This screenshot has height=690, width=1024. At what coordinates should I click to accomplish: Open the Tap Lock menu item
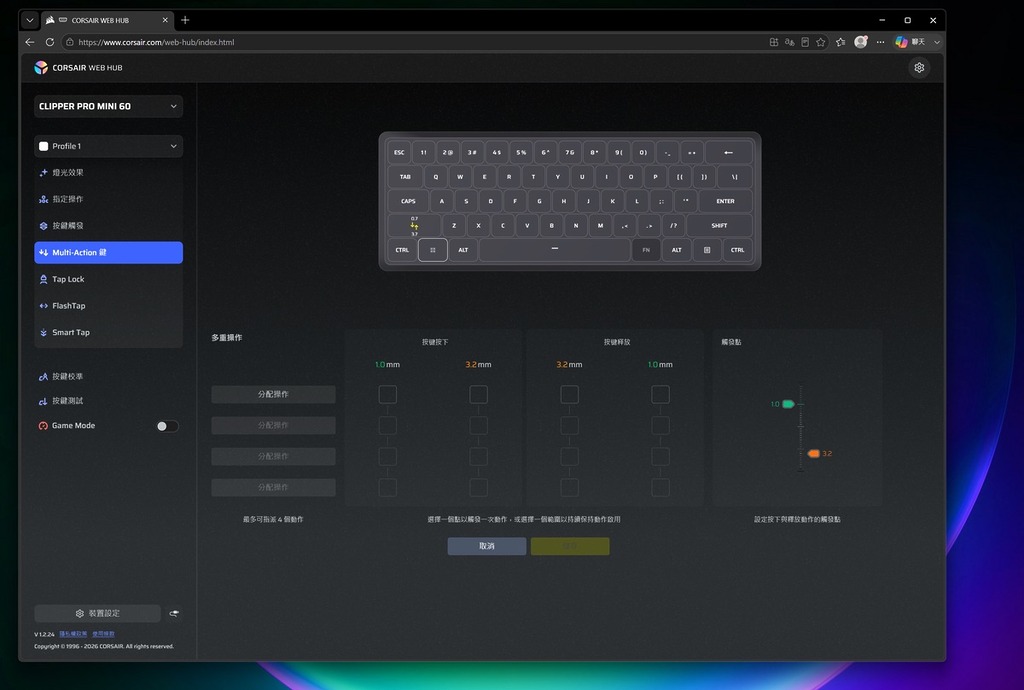click(x=108, y=279)
